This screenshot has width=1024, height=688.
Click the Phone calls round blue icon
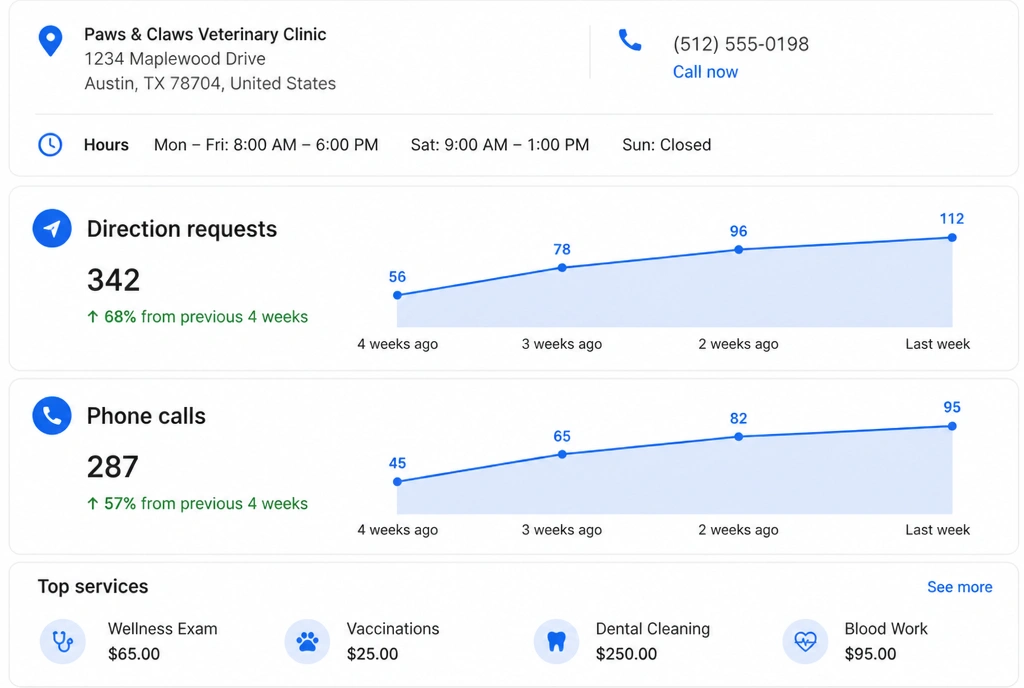point(52,415)
